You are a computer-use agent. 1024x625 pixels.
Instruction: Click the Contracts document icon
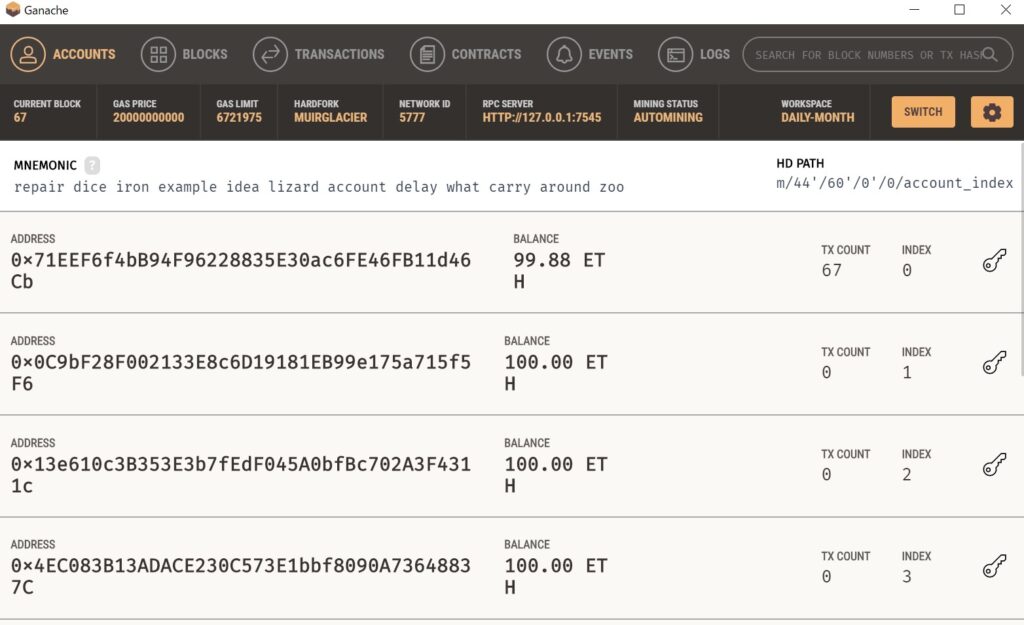tap(427, 54)
